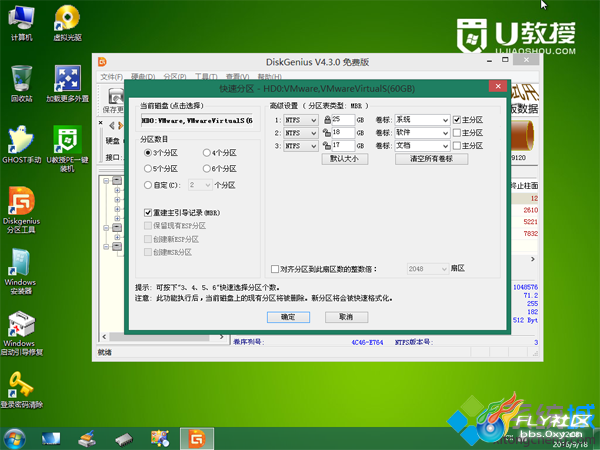
Task: Toggle lock icon for partition 3 size
Action: pos(327,146)
